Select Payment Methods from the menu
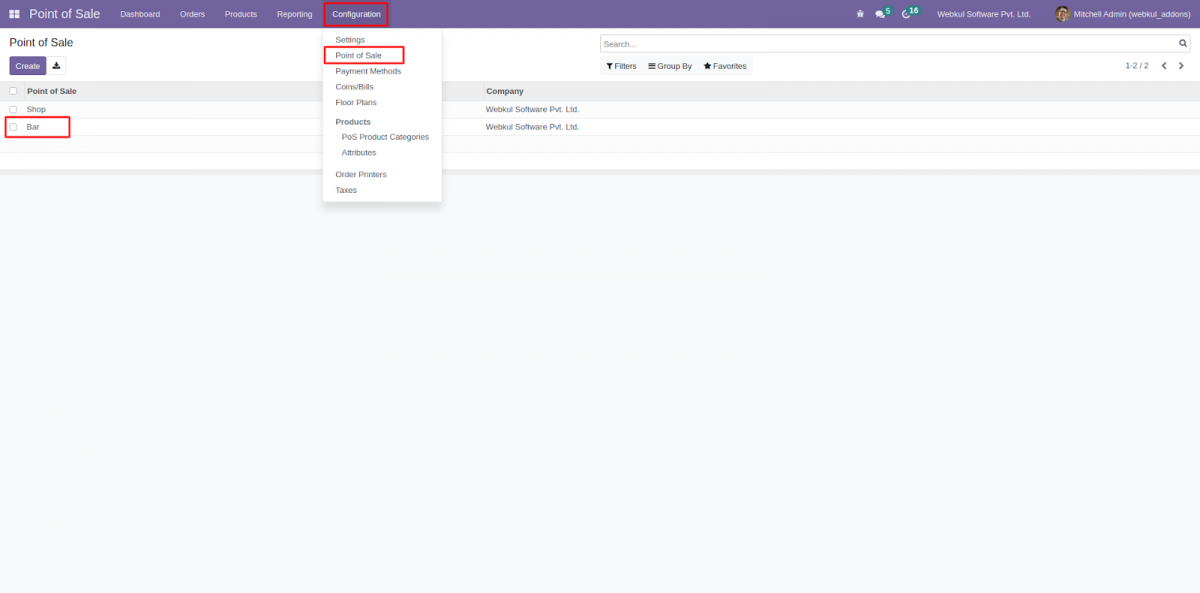The height and width of the screenshot is (593, 1200). pos(370,71)
